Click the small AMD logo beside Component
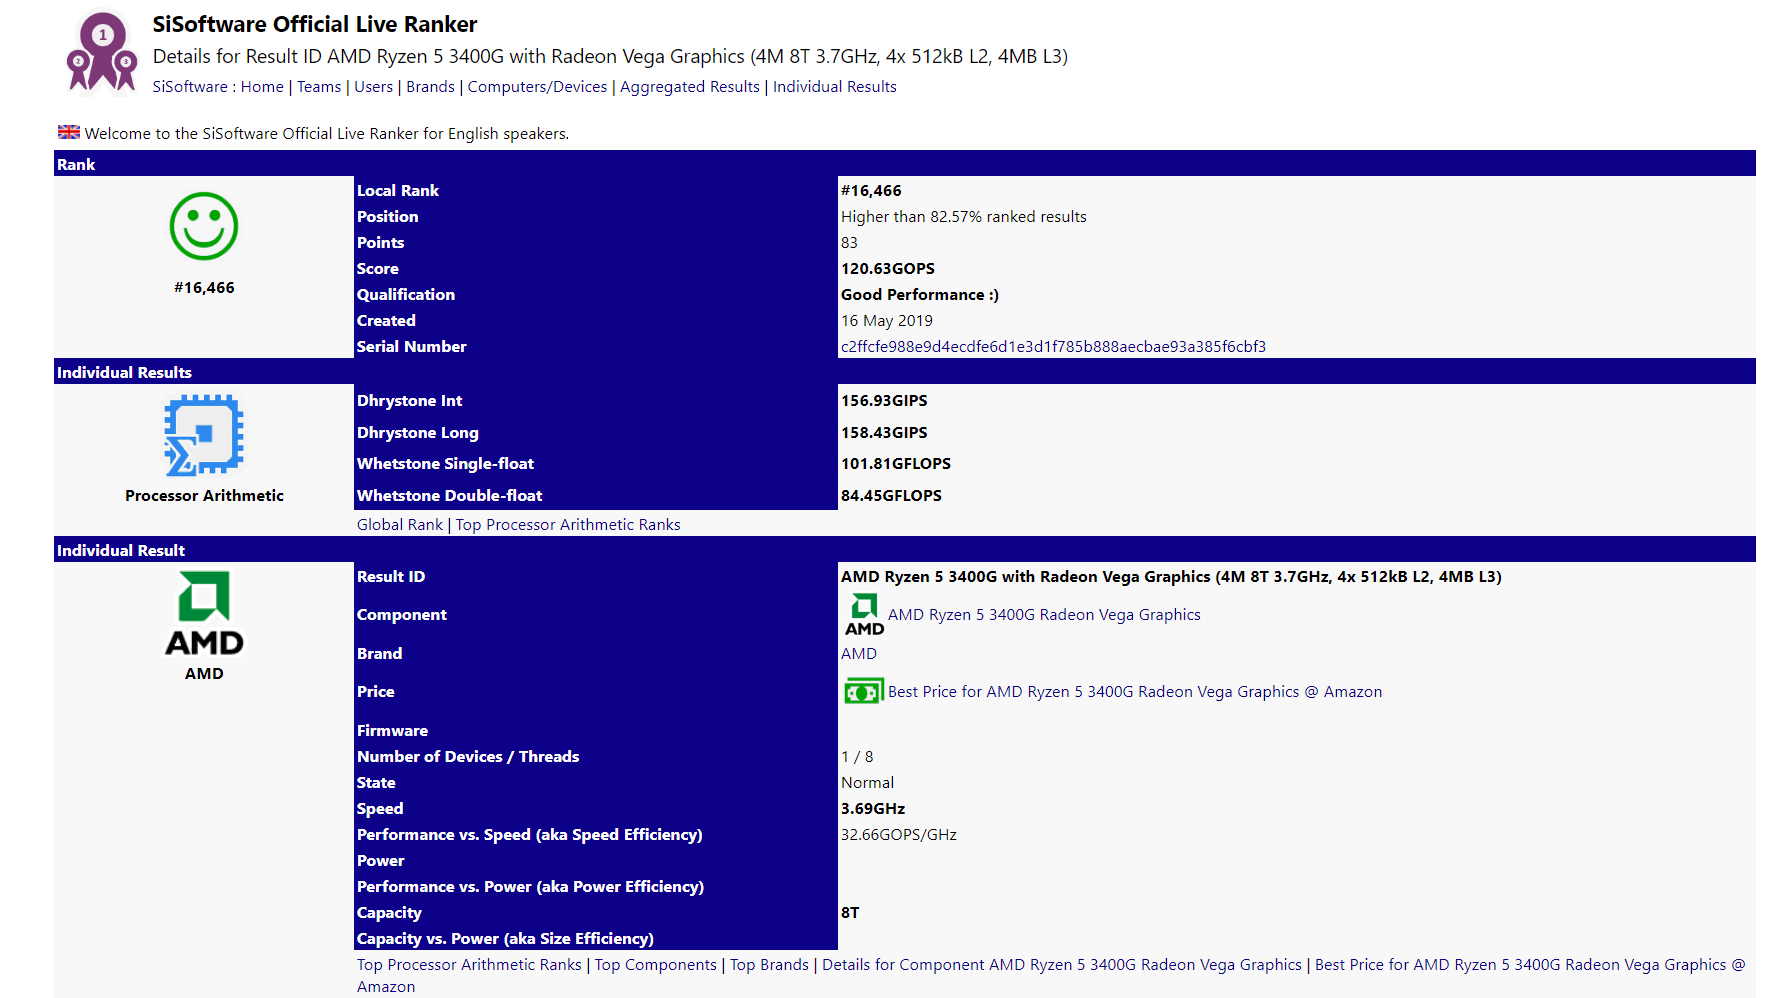Image resolution: width=1786 pixels, height=998 pixels. pos(864,614)
